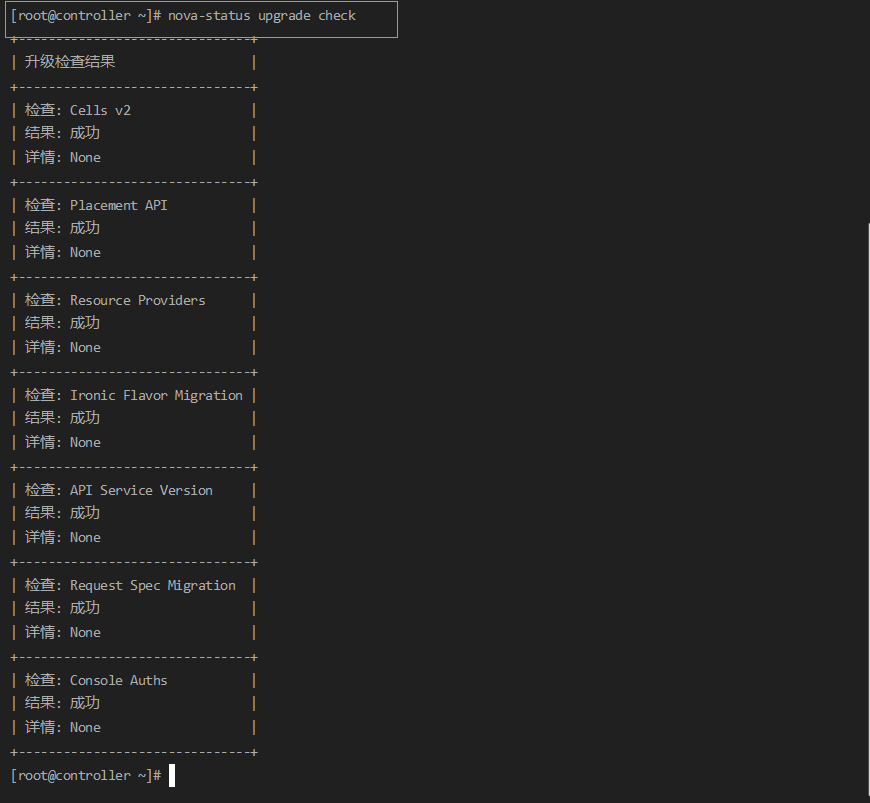Click the header text '升级检查结果'
This screenshot has width=870, height=803.
(x=70, y=62)
